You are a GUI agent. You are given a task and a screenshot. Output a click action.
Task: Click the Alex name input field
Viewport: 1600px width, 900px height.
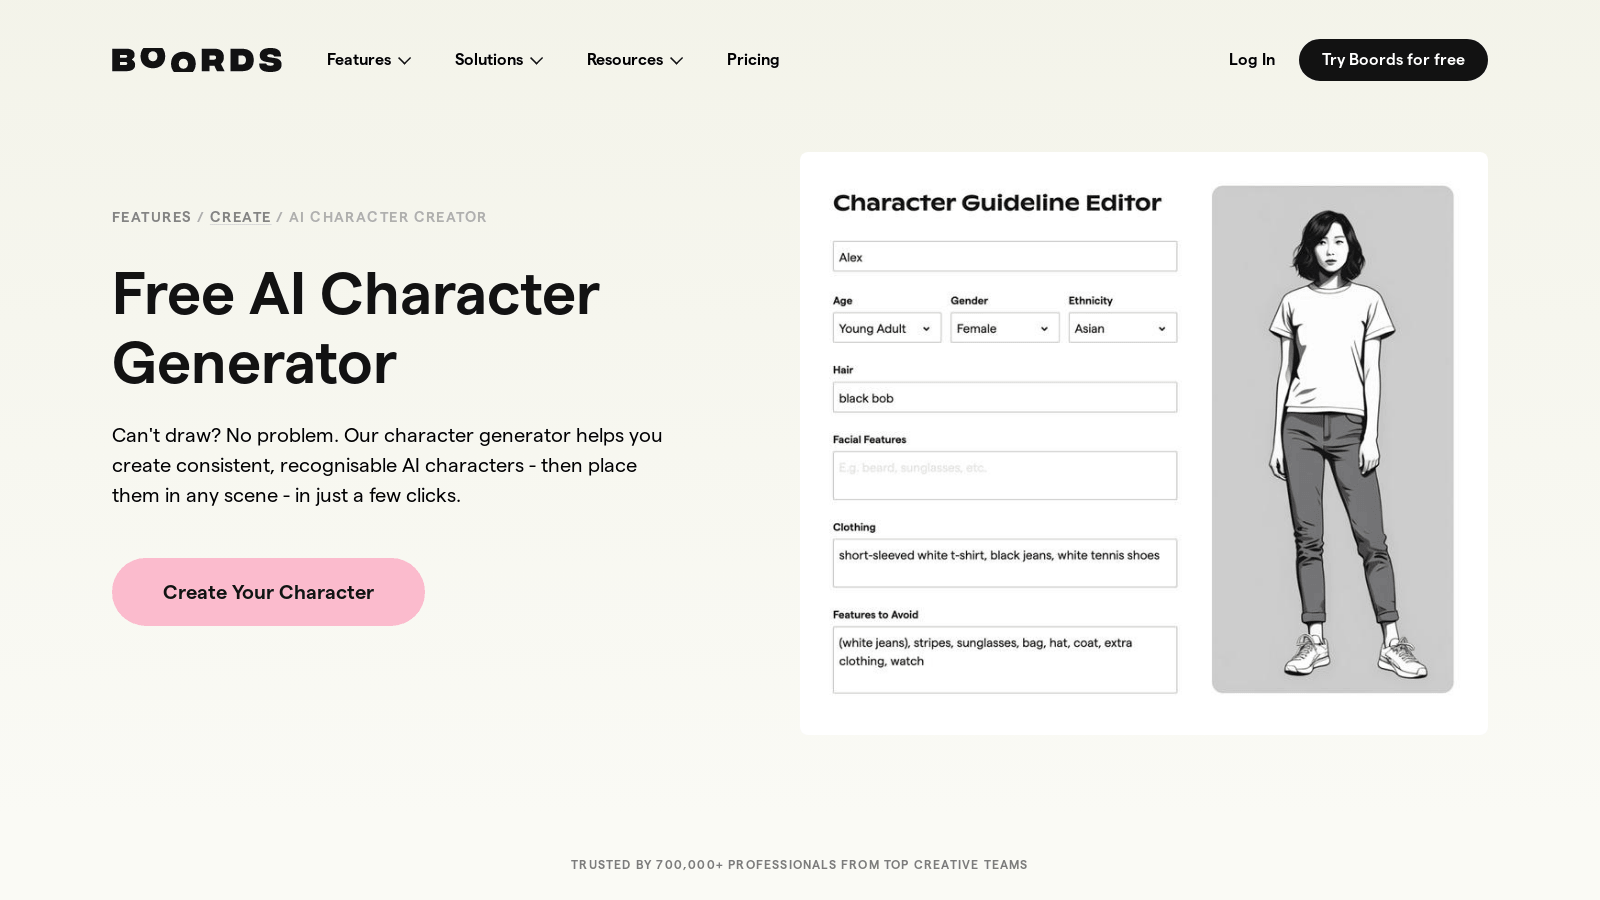[x=1005, y=256]
